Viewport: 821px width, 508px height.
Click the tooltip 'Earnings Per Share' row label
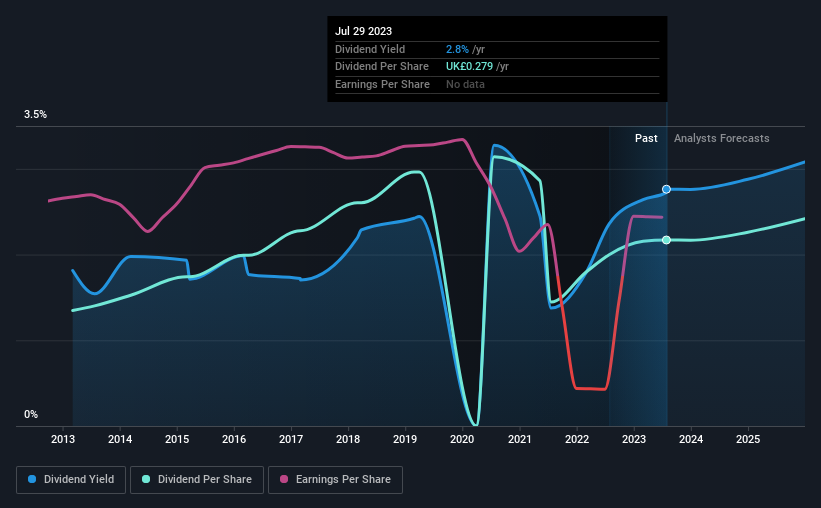pyautogui.click(x=382, y=84)
